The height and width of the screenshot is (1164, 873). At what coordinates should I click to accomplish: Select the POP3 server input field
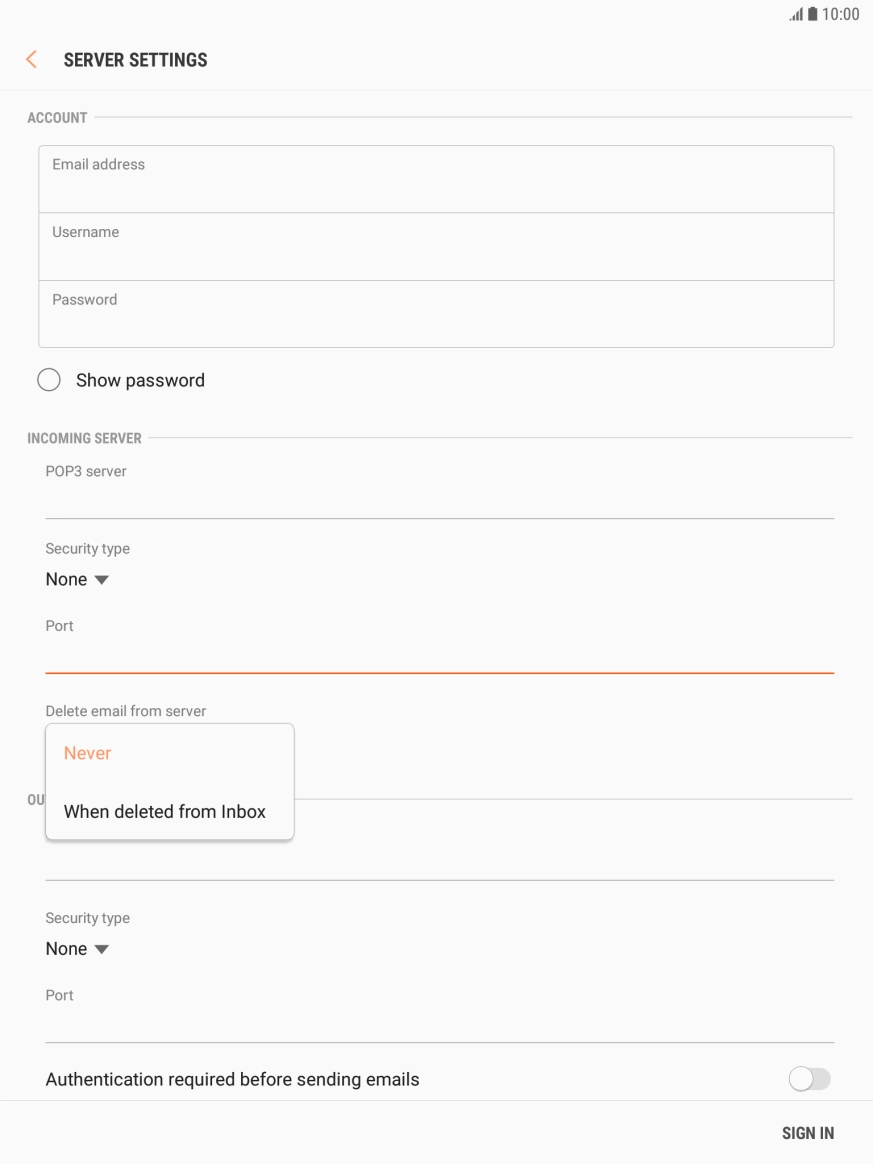[440, 498]
